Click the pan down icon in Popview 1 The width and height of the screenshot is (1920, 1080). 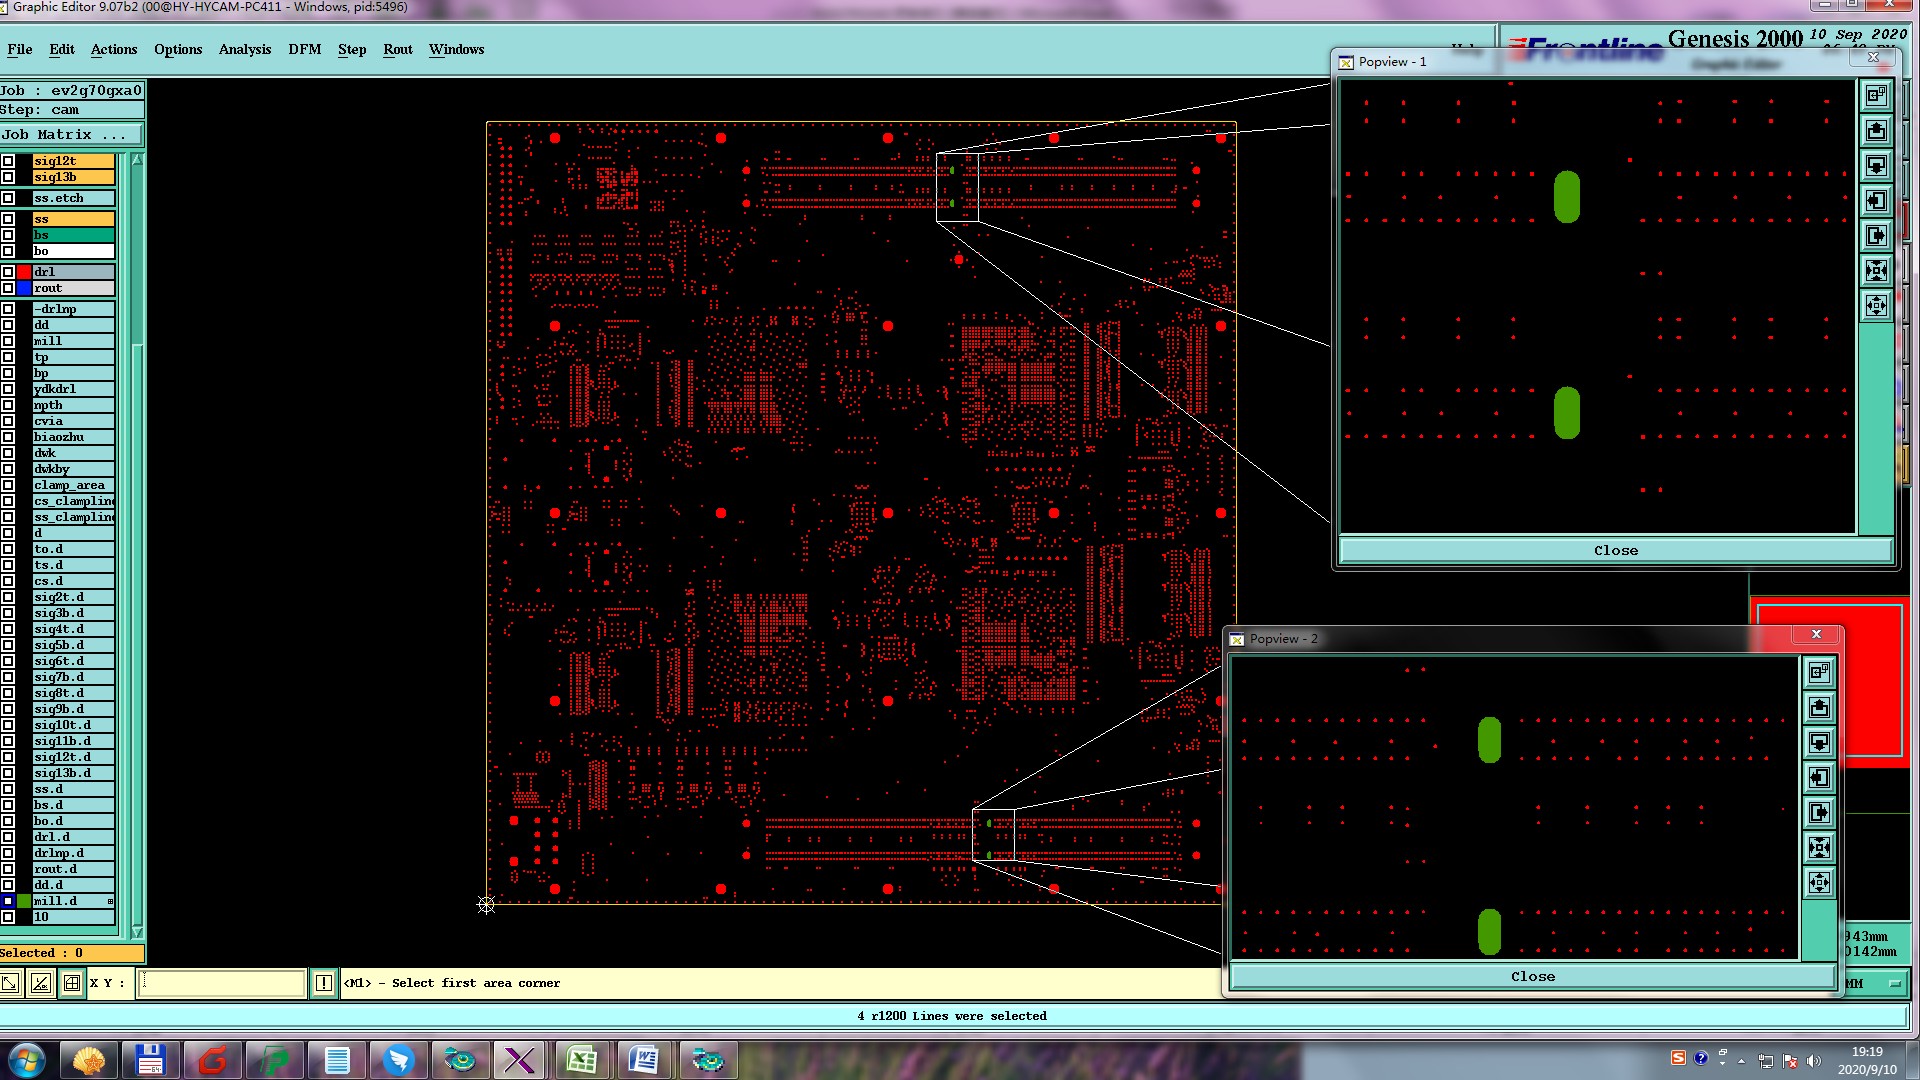click(1877, 165)
